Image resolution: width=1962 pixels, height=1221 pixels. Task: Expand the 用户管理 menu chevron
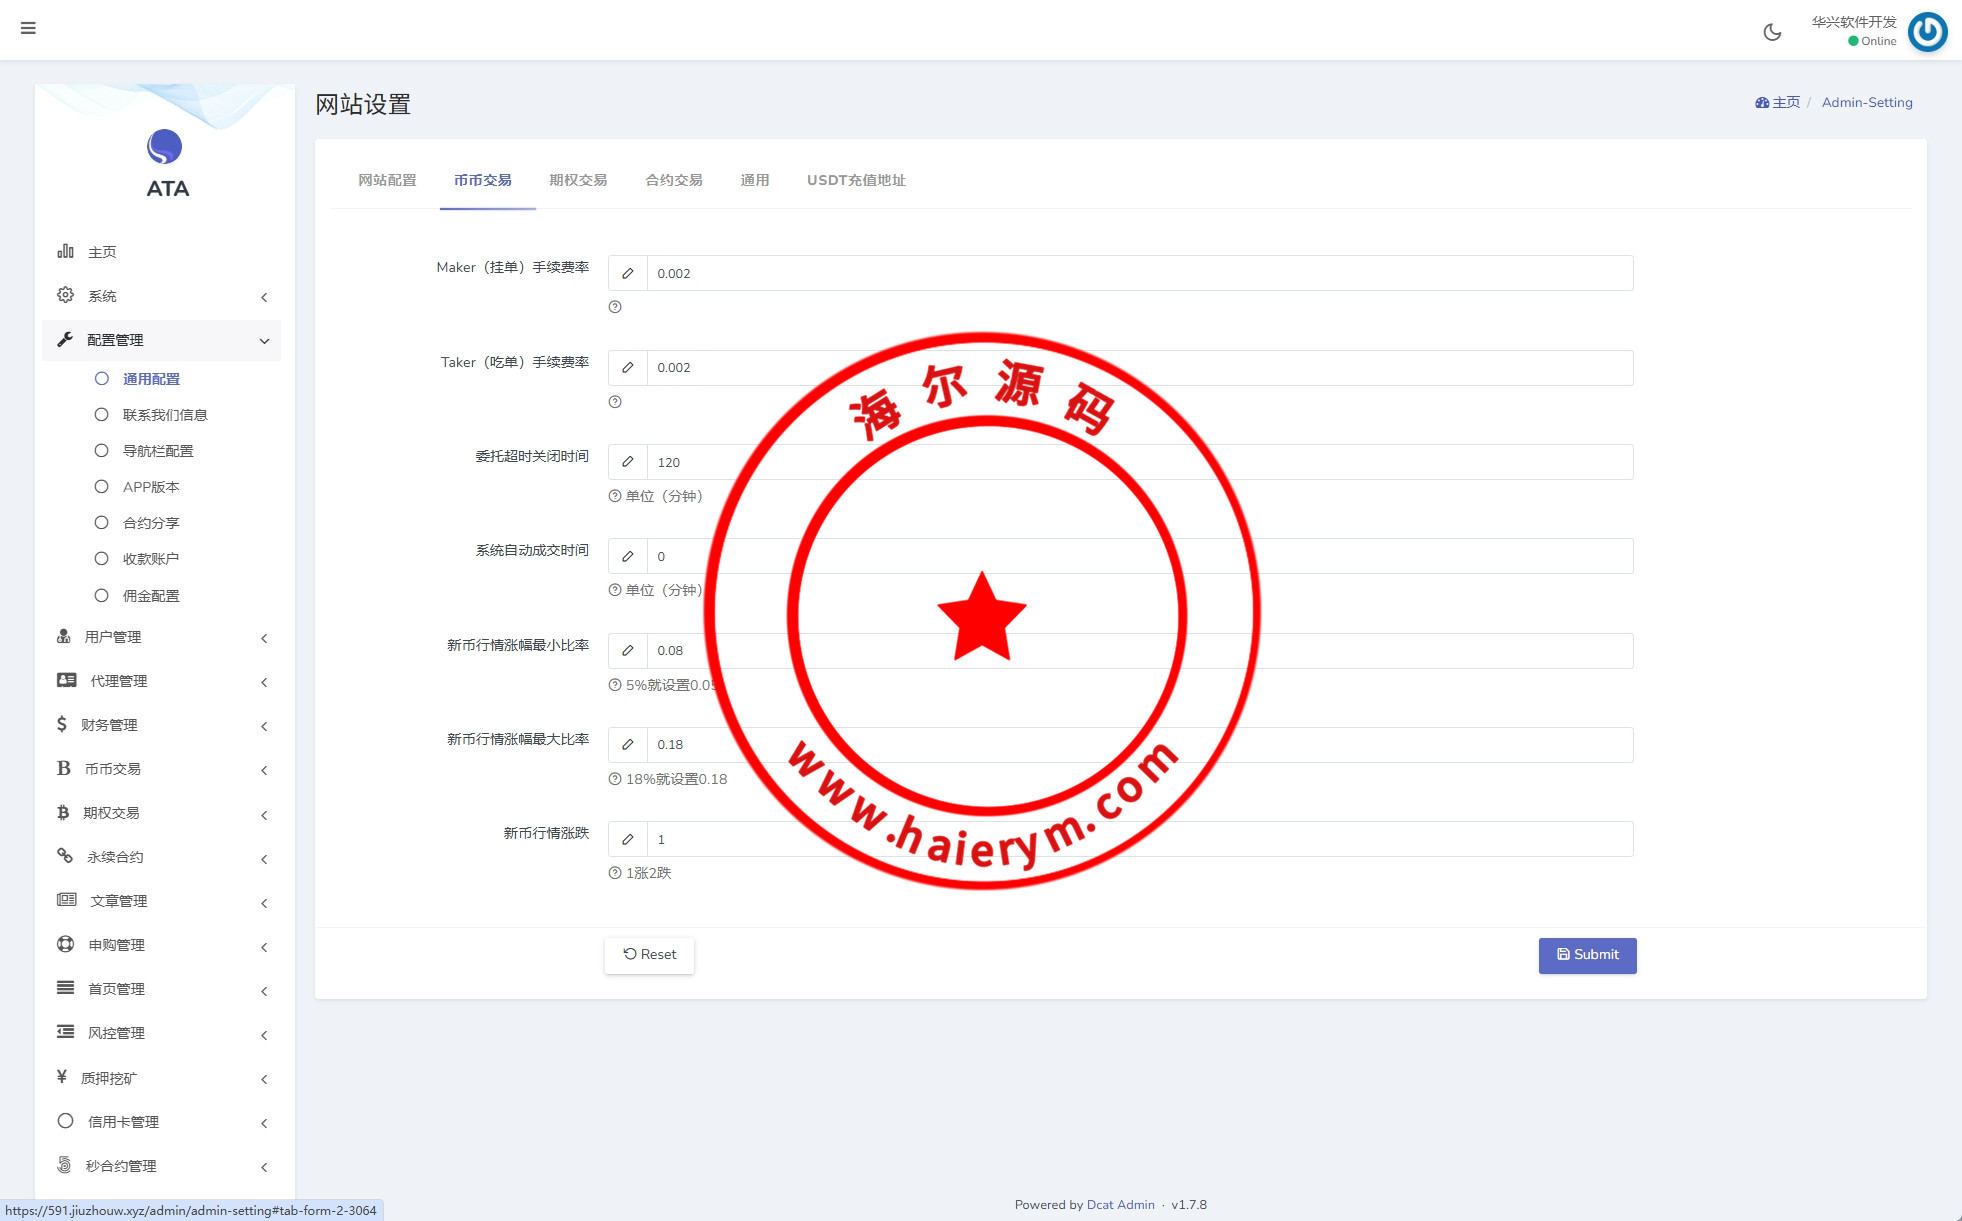(264, 638)
